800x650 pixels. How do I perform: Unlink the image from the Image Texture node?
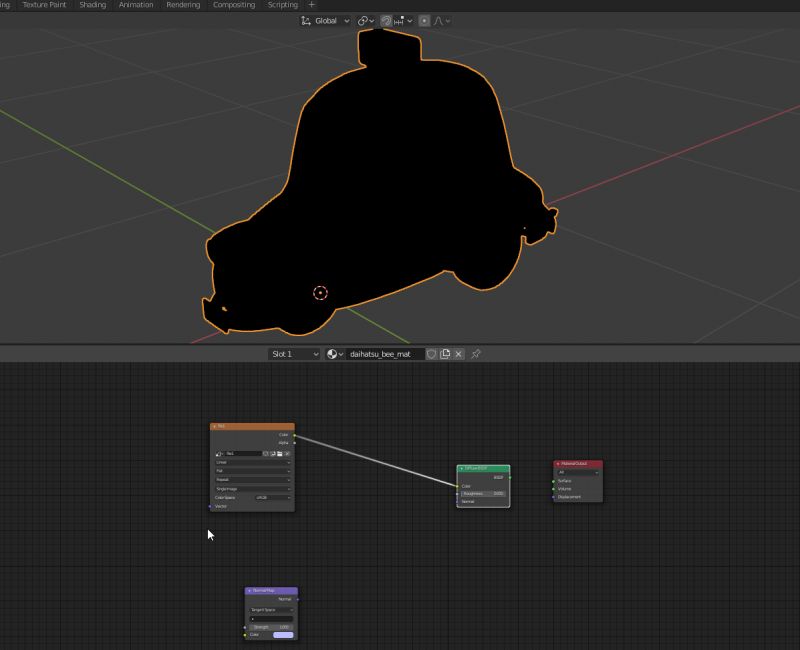[x=287, y=453]
